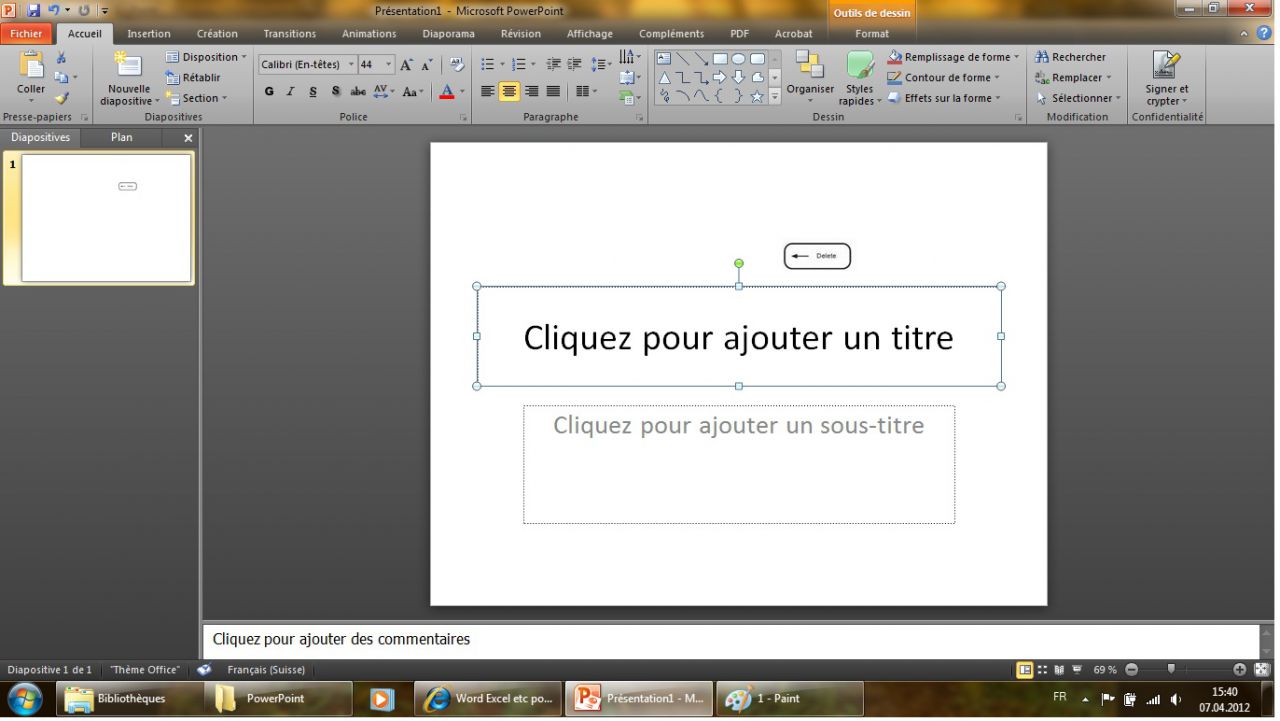Image resolution: width=1280 pixels, height=721 pixels.
Task: Select the star shape in the shapes gallery
Action: 757,97
